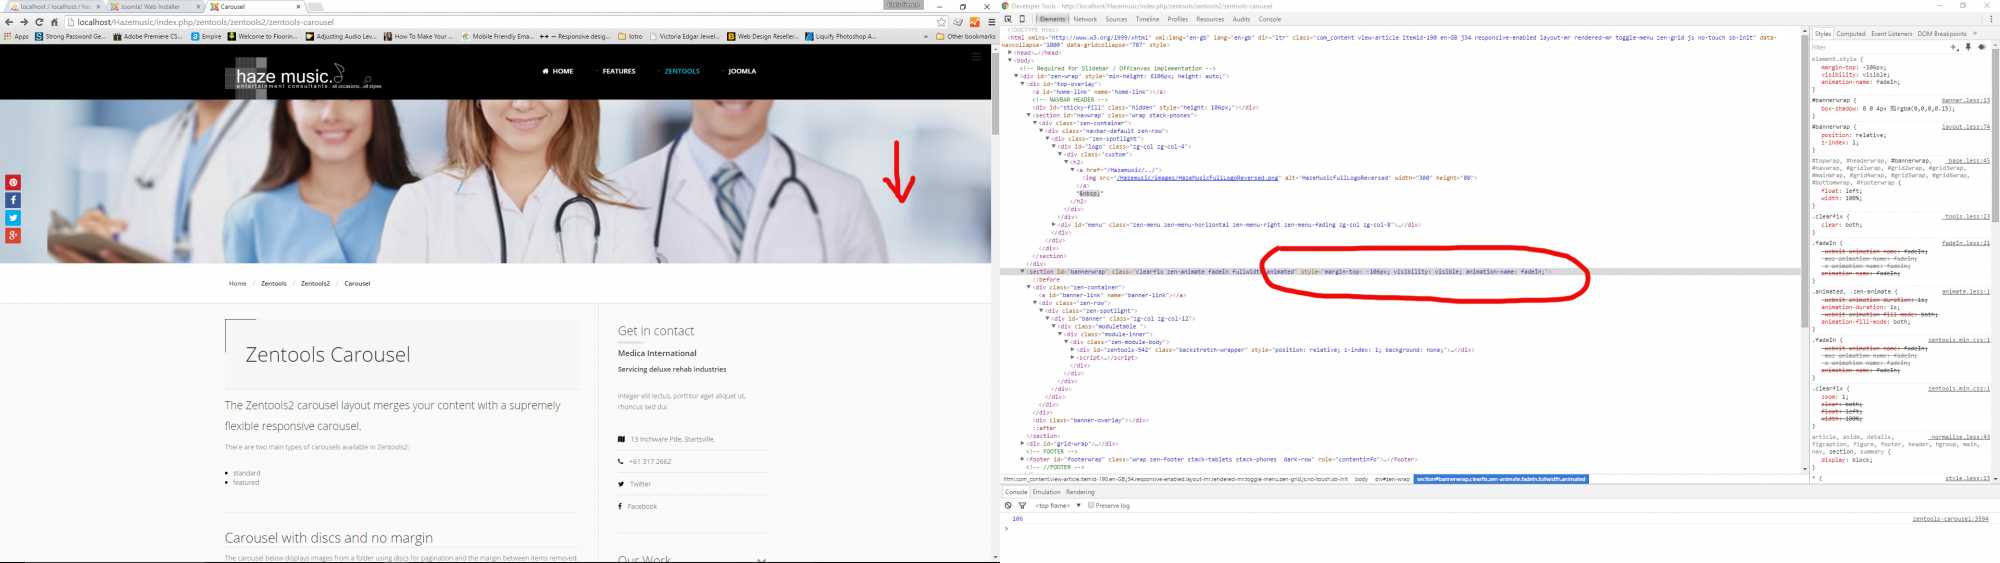The height and width of the screenshot is (563, 2000).
Task: Share page via Google Plus side button
Action: (13, 236)
